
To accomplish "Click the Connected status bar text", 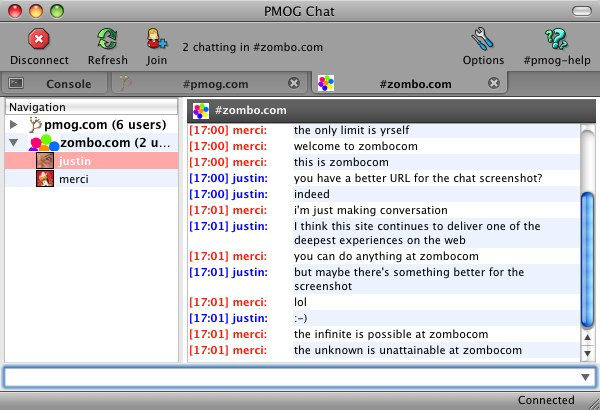I will [546, 400].
